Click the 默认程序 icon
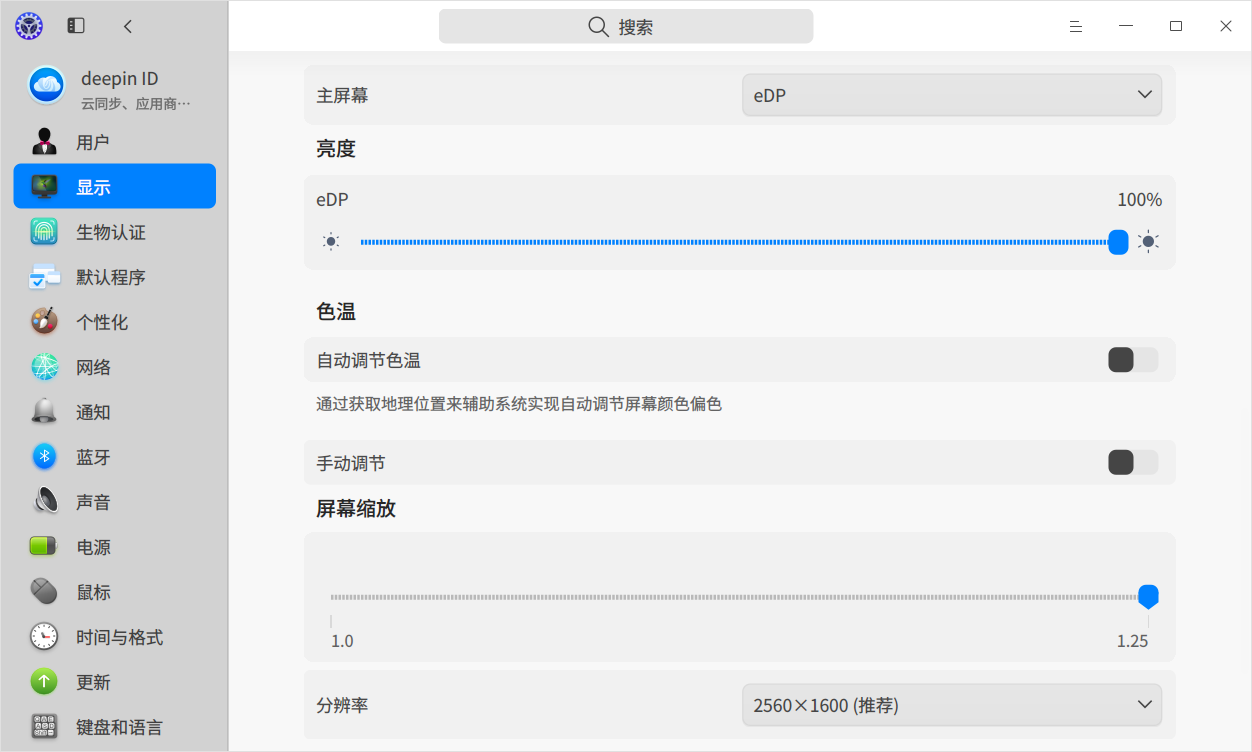This screenshot has height=752, width=1252. click(44, 277)
